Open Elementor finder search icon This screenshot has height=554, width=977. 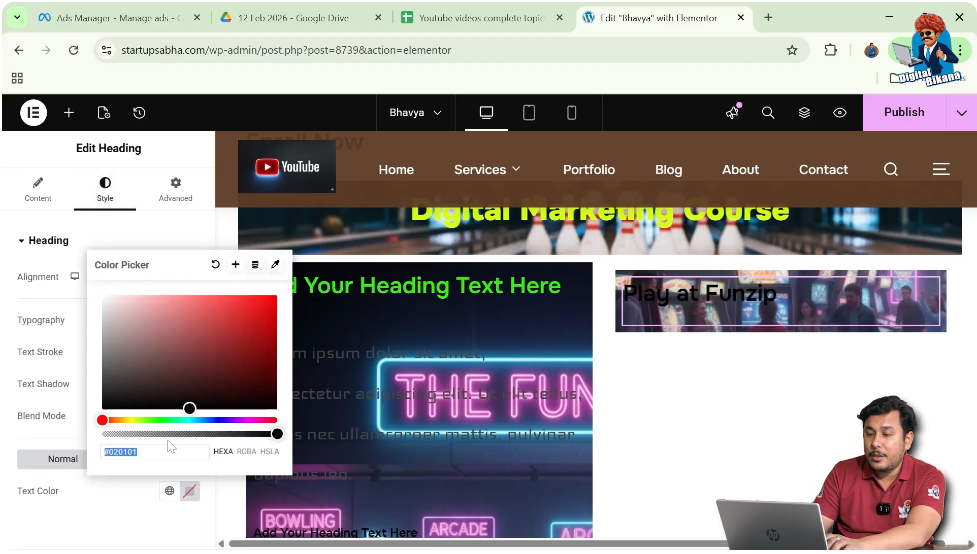click(768, 113)
